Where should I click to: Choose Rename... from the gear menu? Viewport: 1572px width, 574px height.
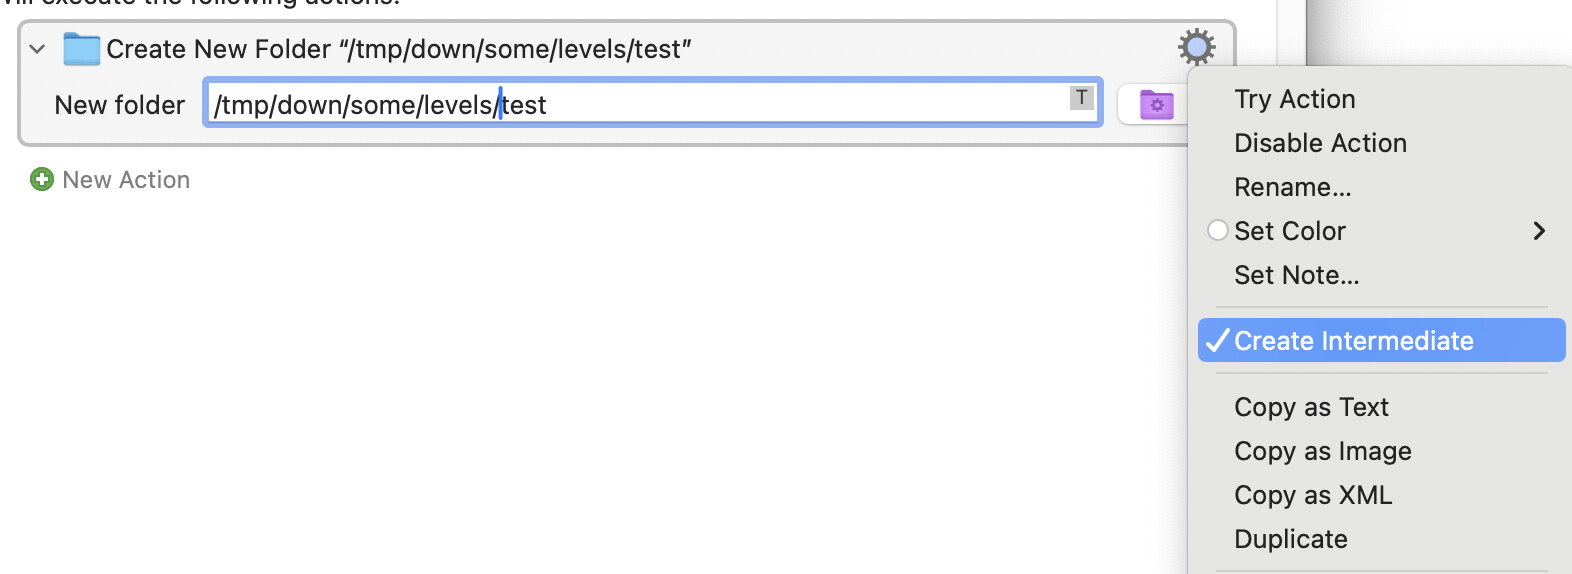(x=1292, y=187)
